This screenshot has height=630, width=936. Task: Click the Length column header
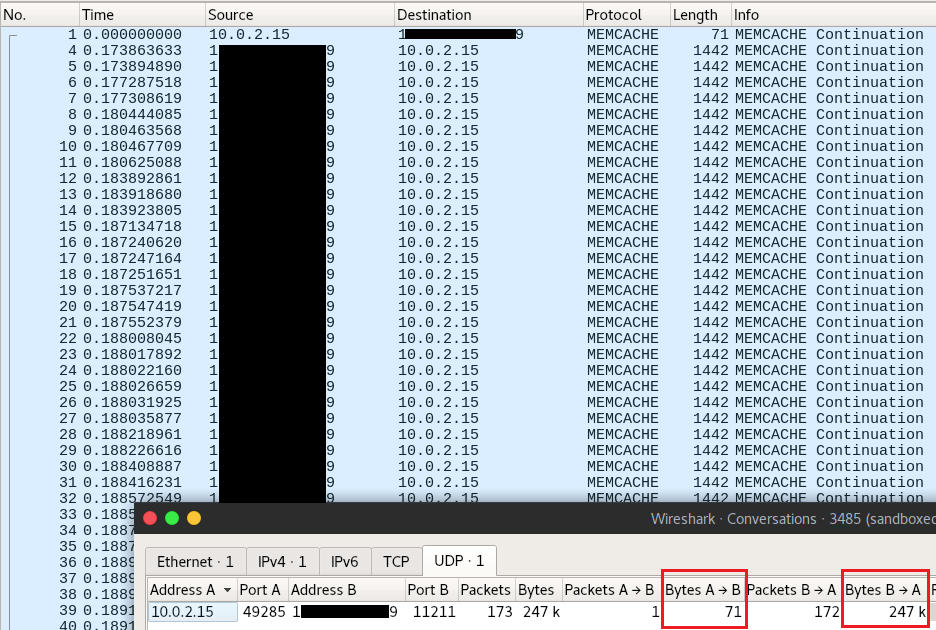pos(701,15)
